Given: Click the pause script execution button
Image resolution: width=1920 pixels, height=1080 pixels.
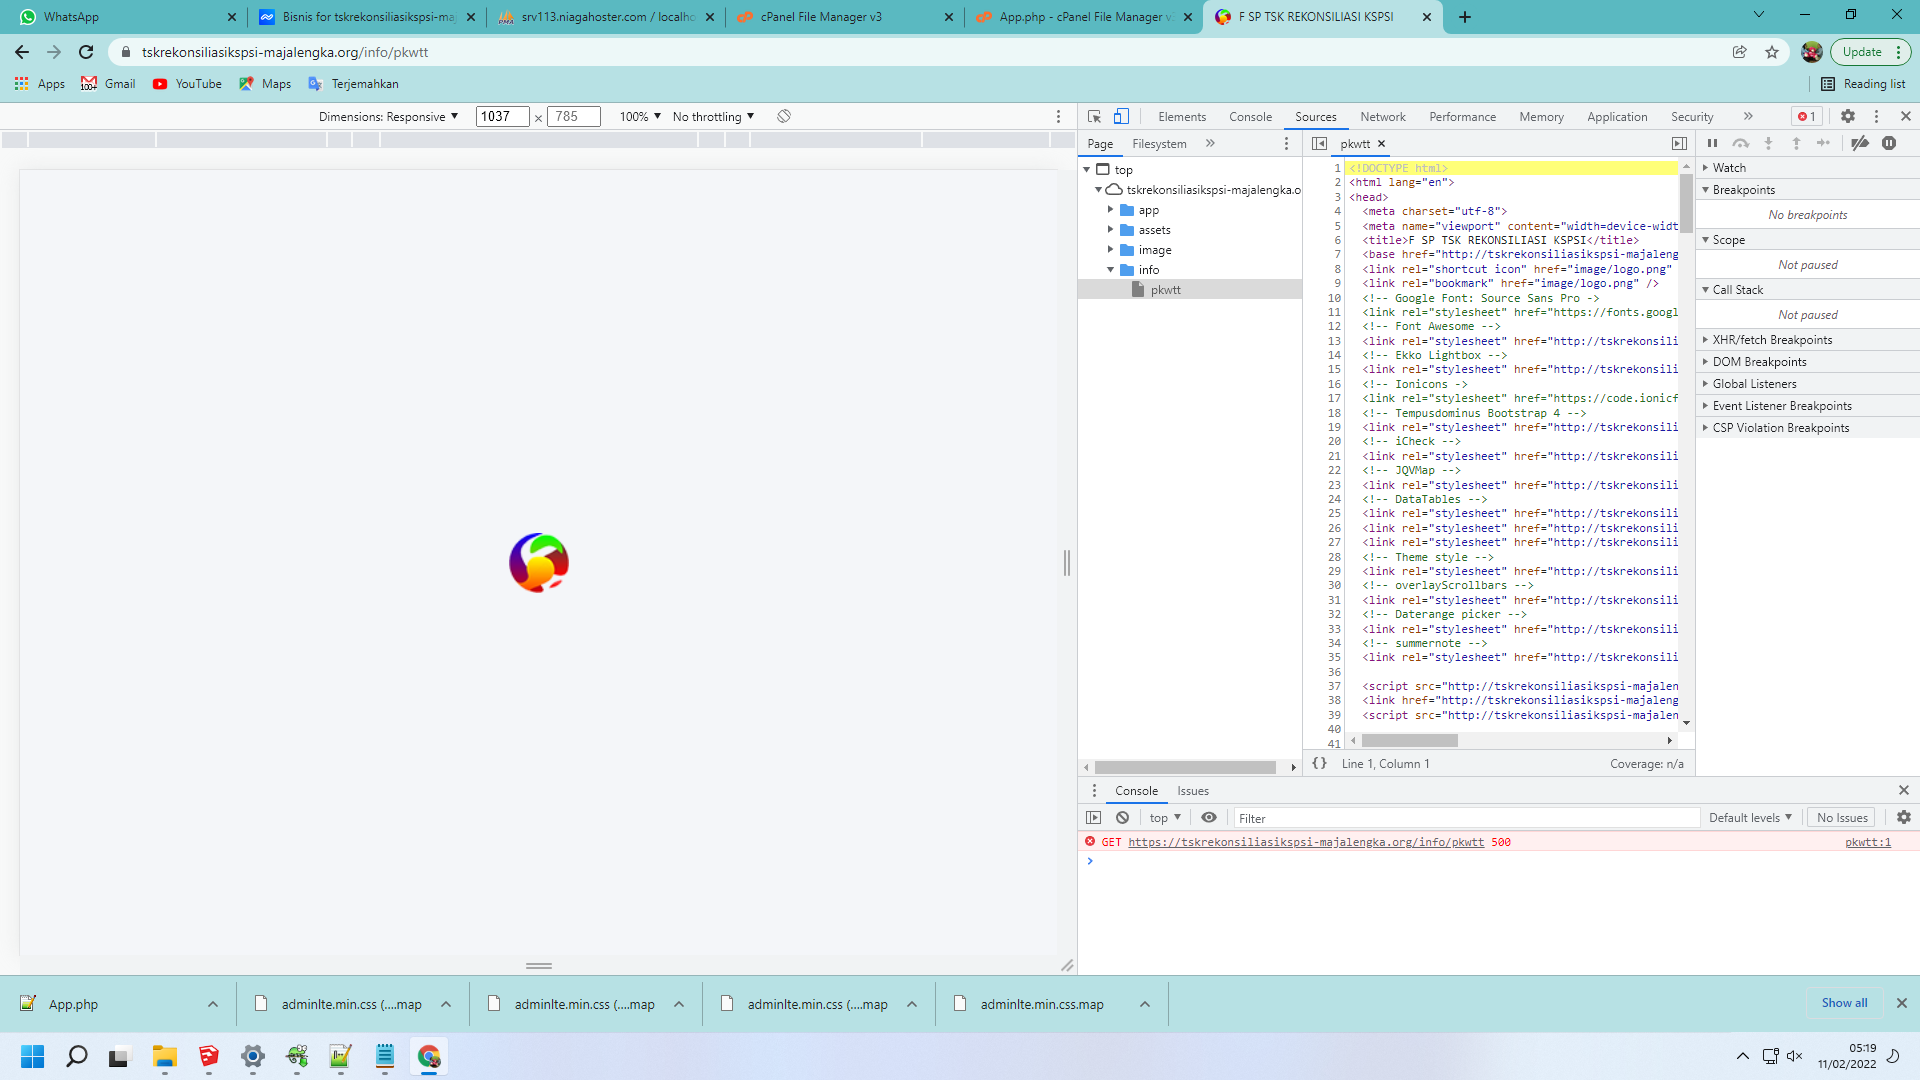Looking at the screenshot, I should (x=1712, y=143).
